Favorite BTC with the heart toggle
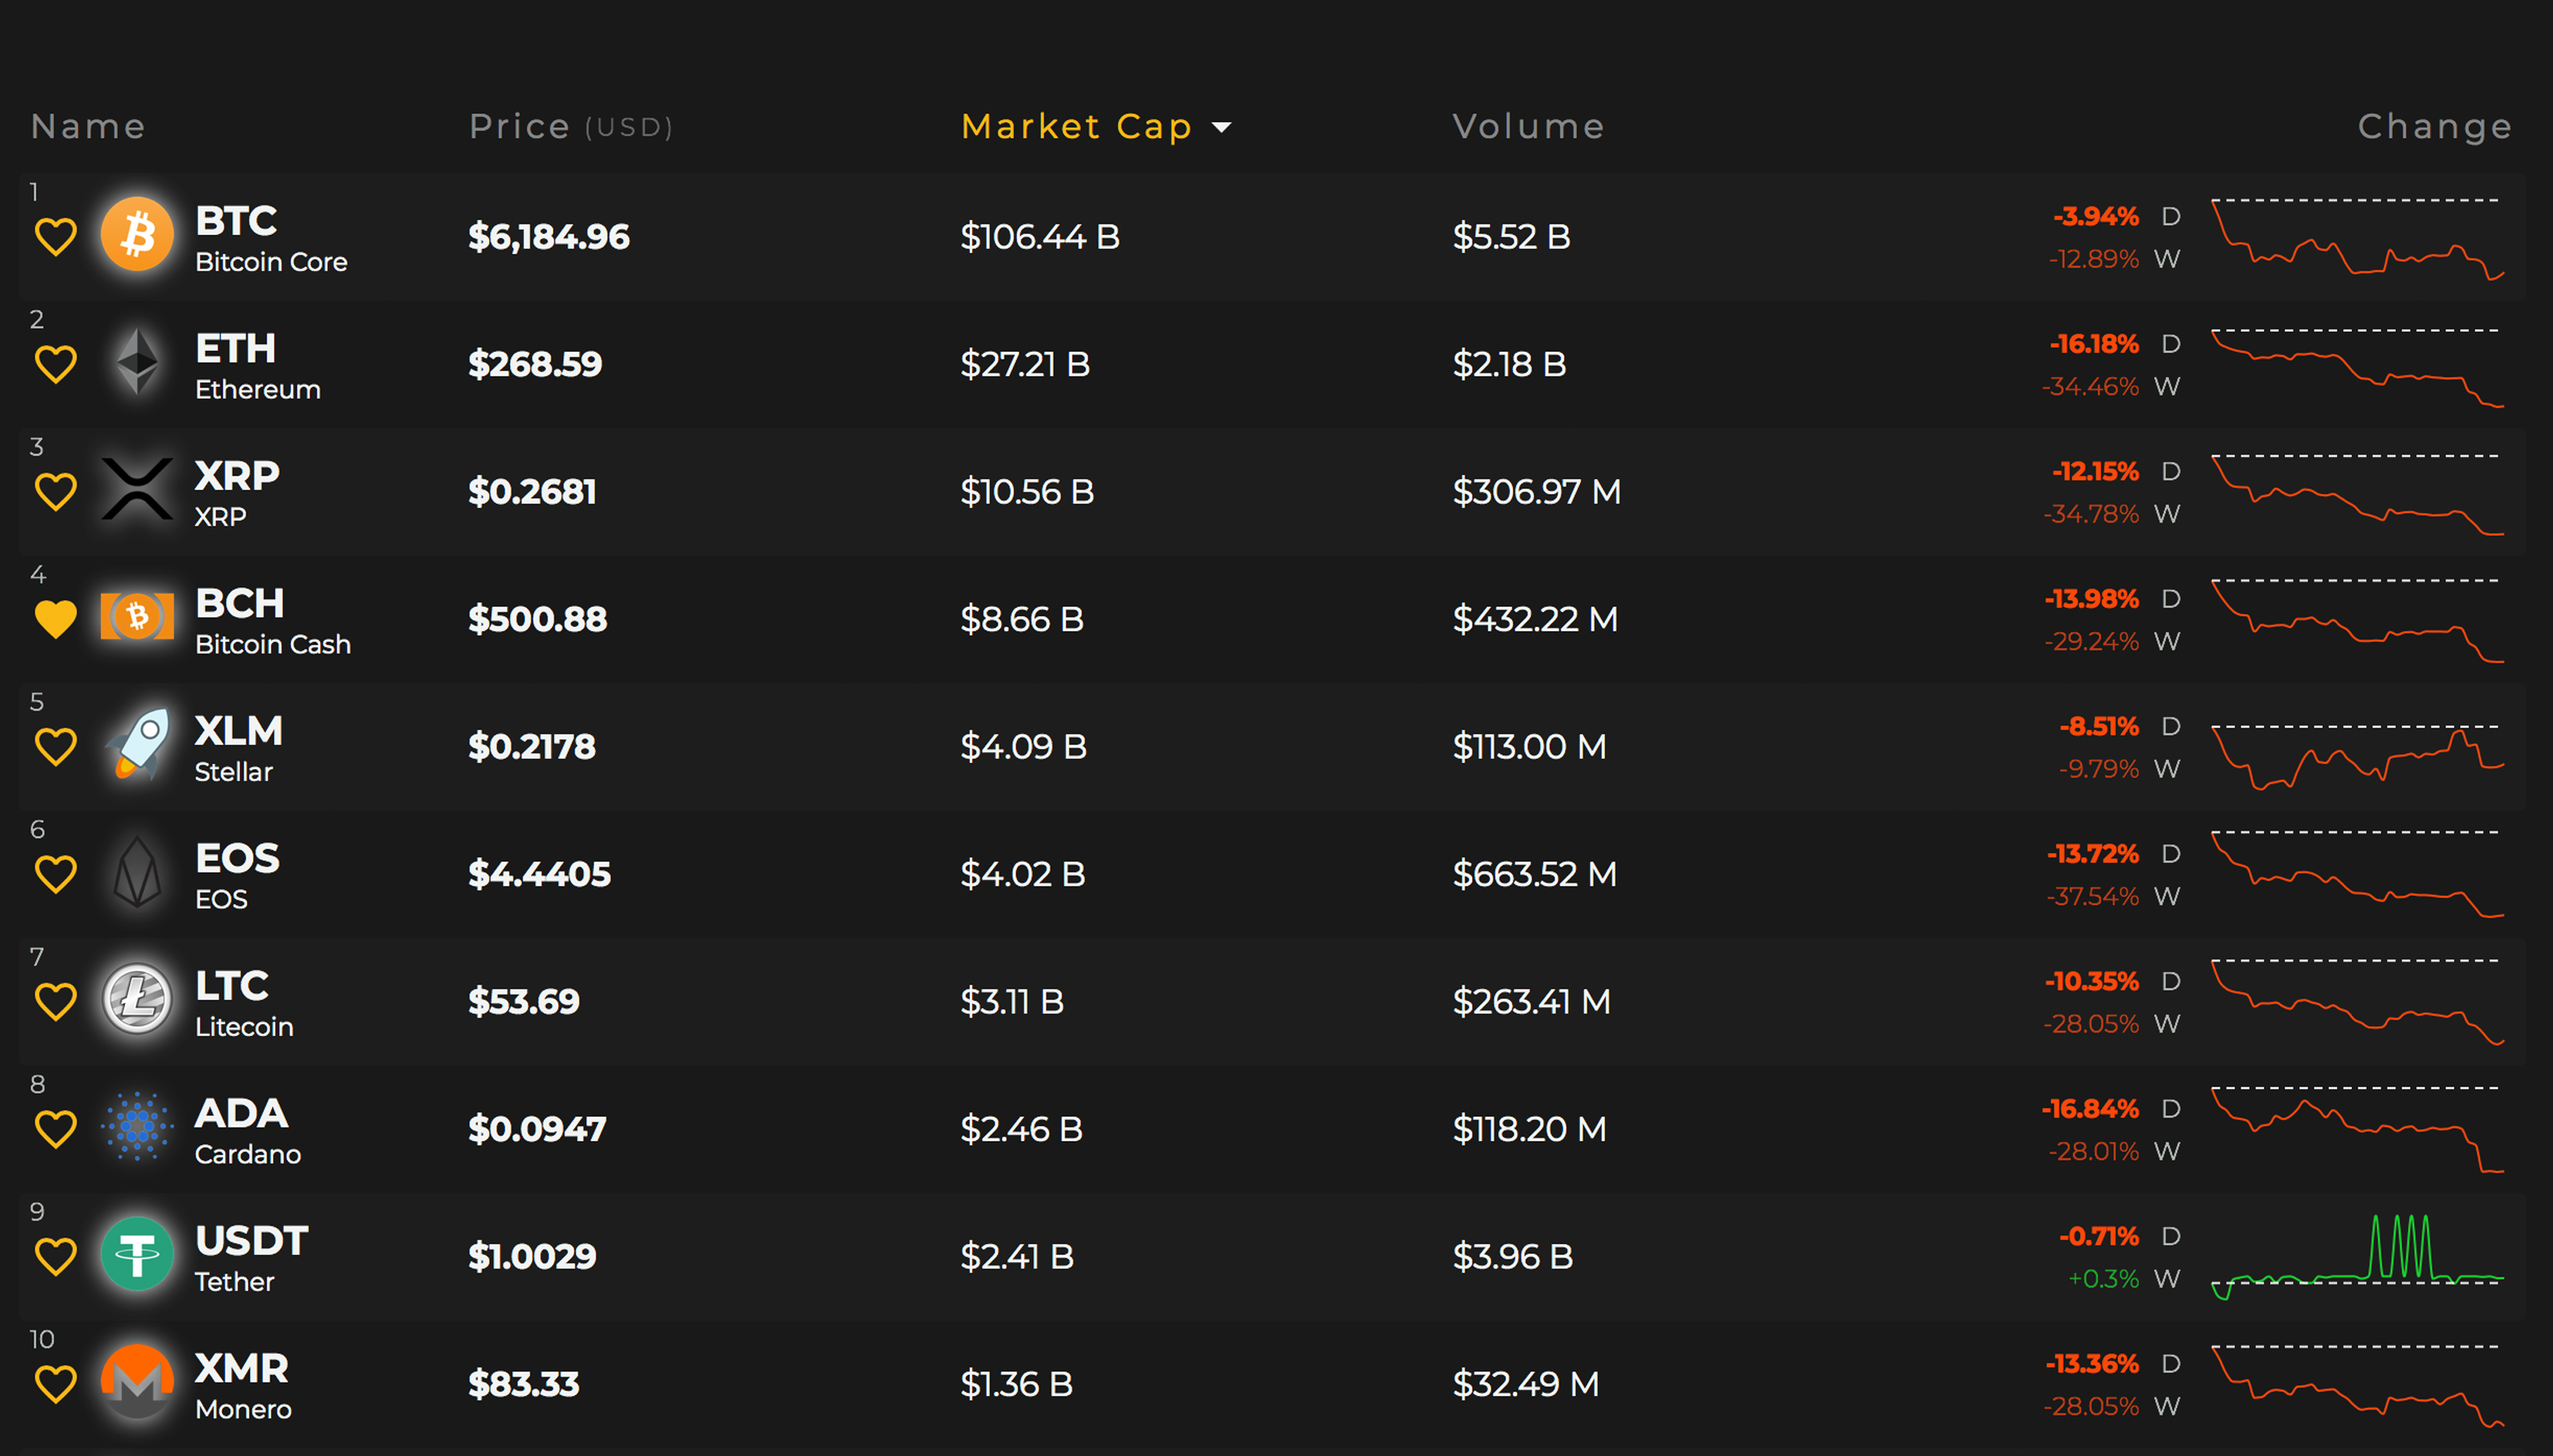Screen dimensions: 2553x1456 tap(56, 237)
